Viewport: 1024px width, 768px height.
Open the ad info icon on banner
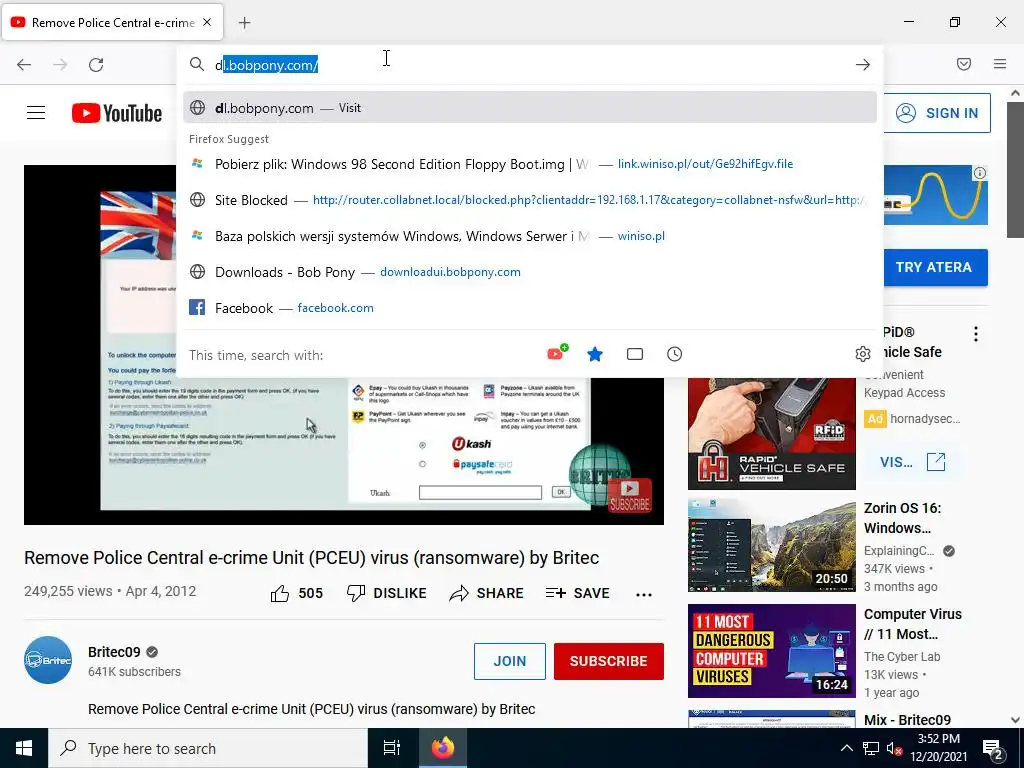980,173
